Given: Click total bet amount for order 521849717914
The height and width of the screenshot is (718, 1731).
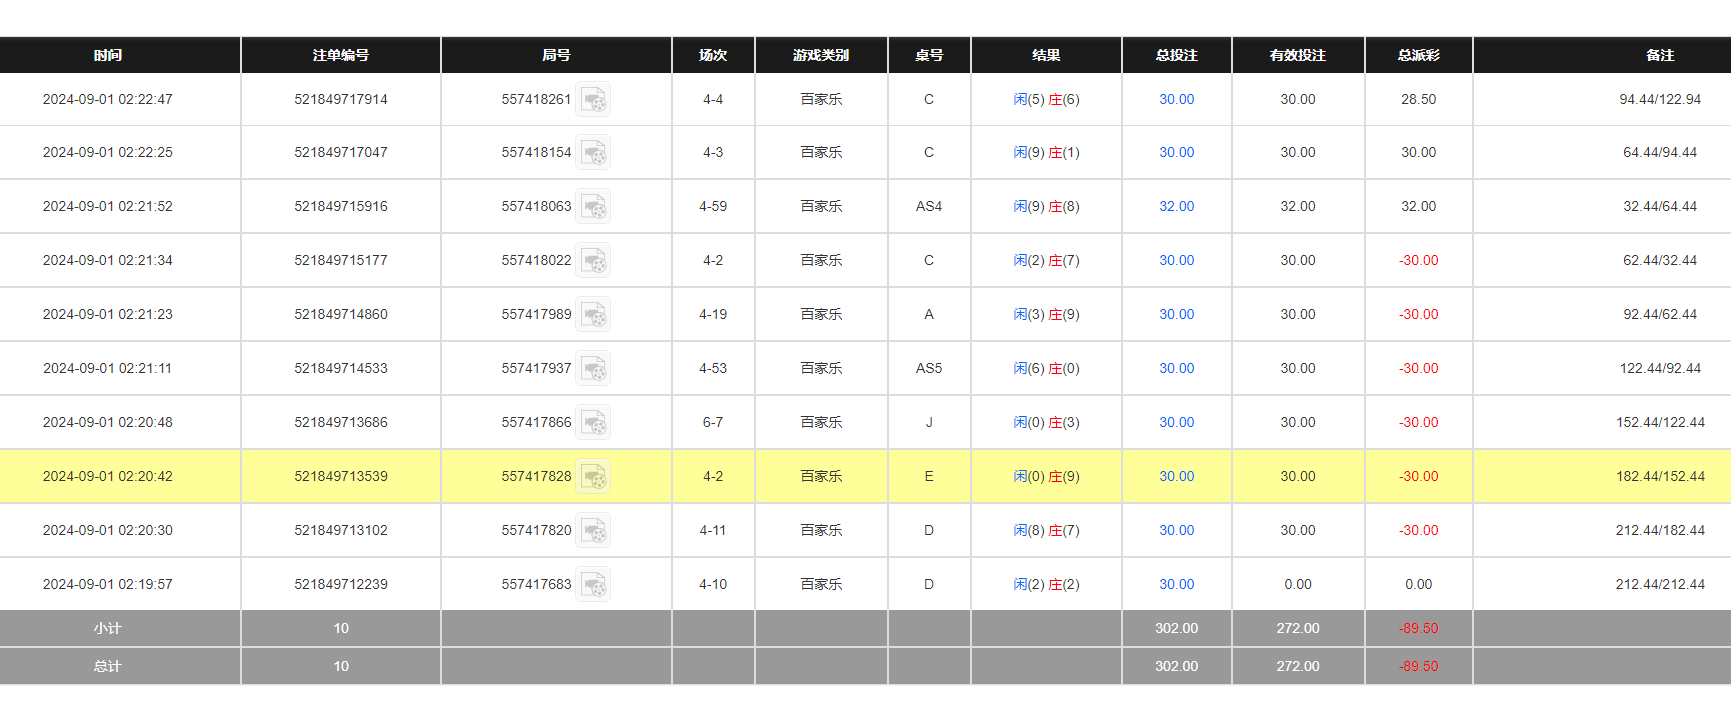Looking at the screenshot, I should (x=1176, y=100).
